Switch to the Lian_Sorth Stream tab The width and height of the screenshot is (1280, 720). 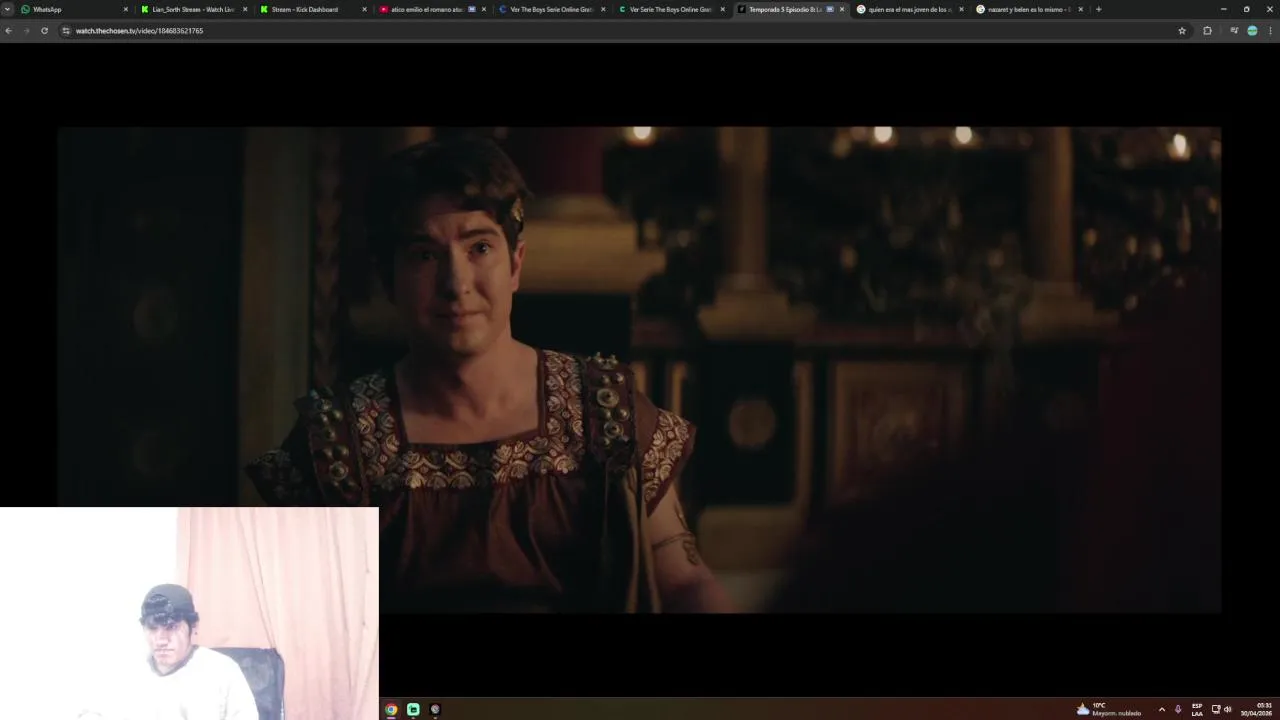(x=193, y=9)
